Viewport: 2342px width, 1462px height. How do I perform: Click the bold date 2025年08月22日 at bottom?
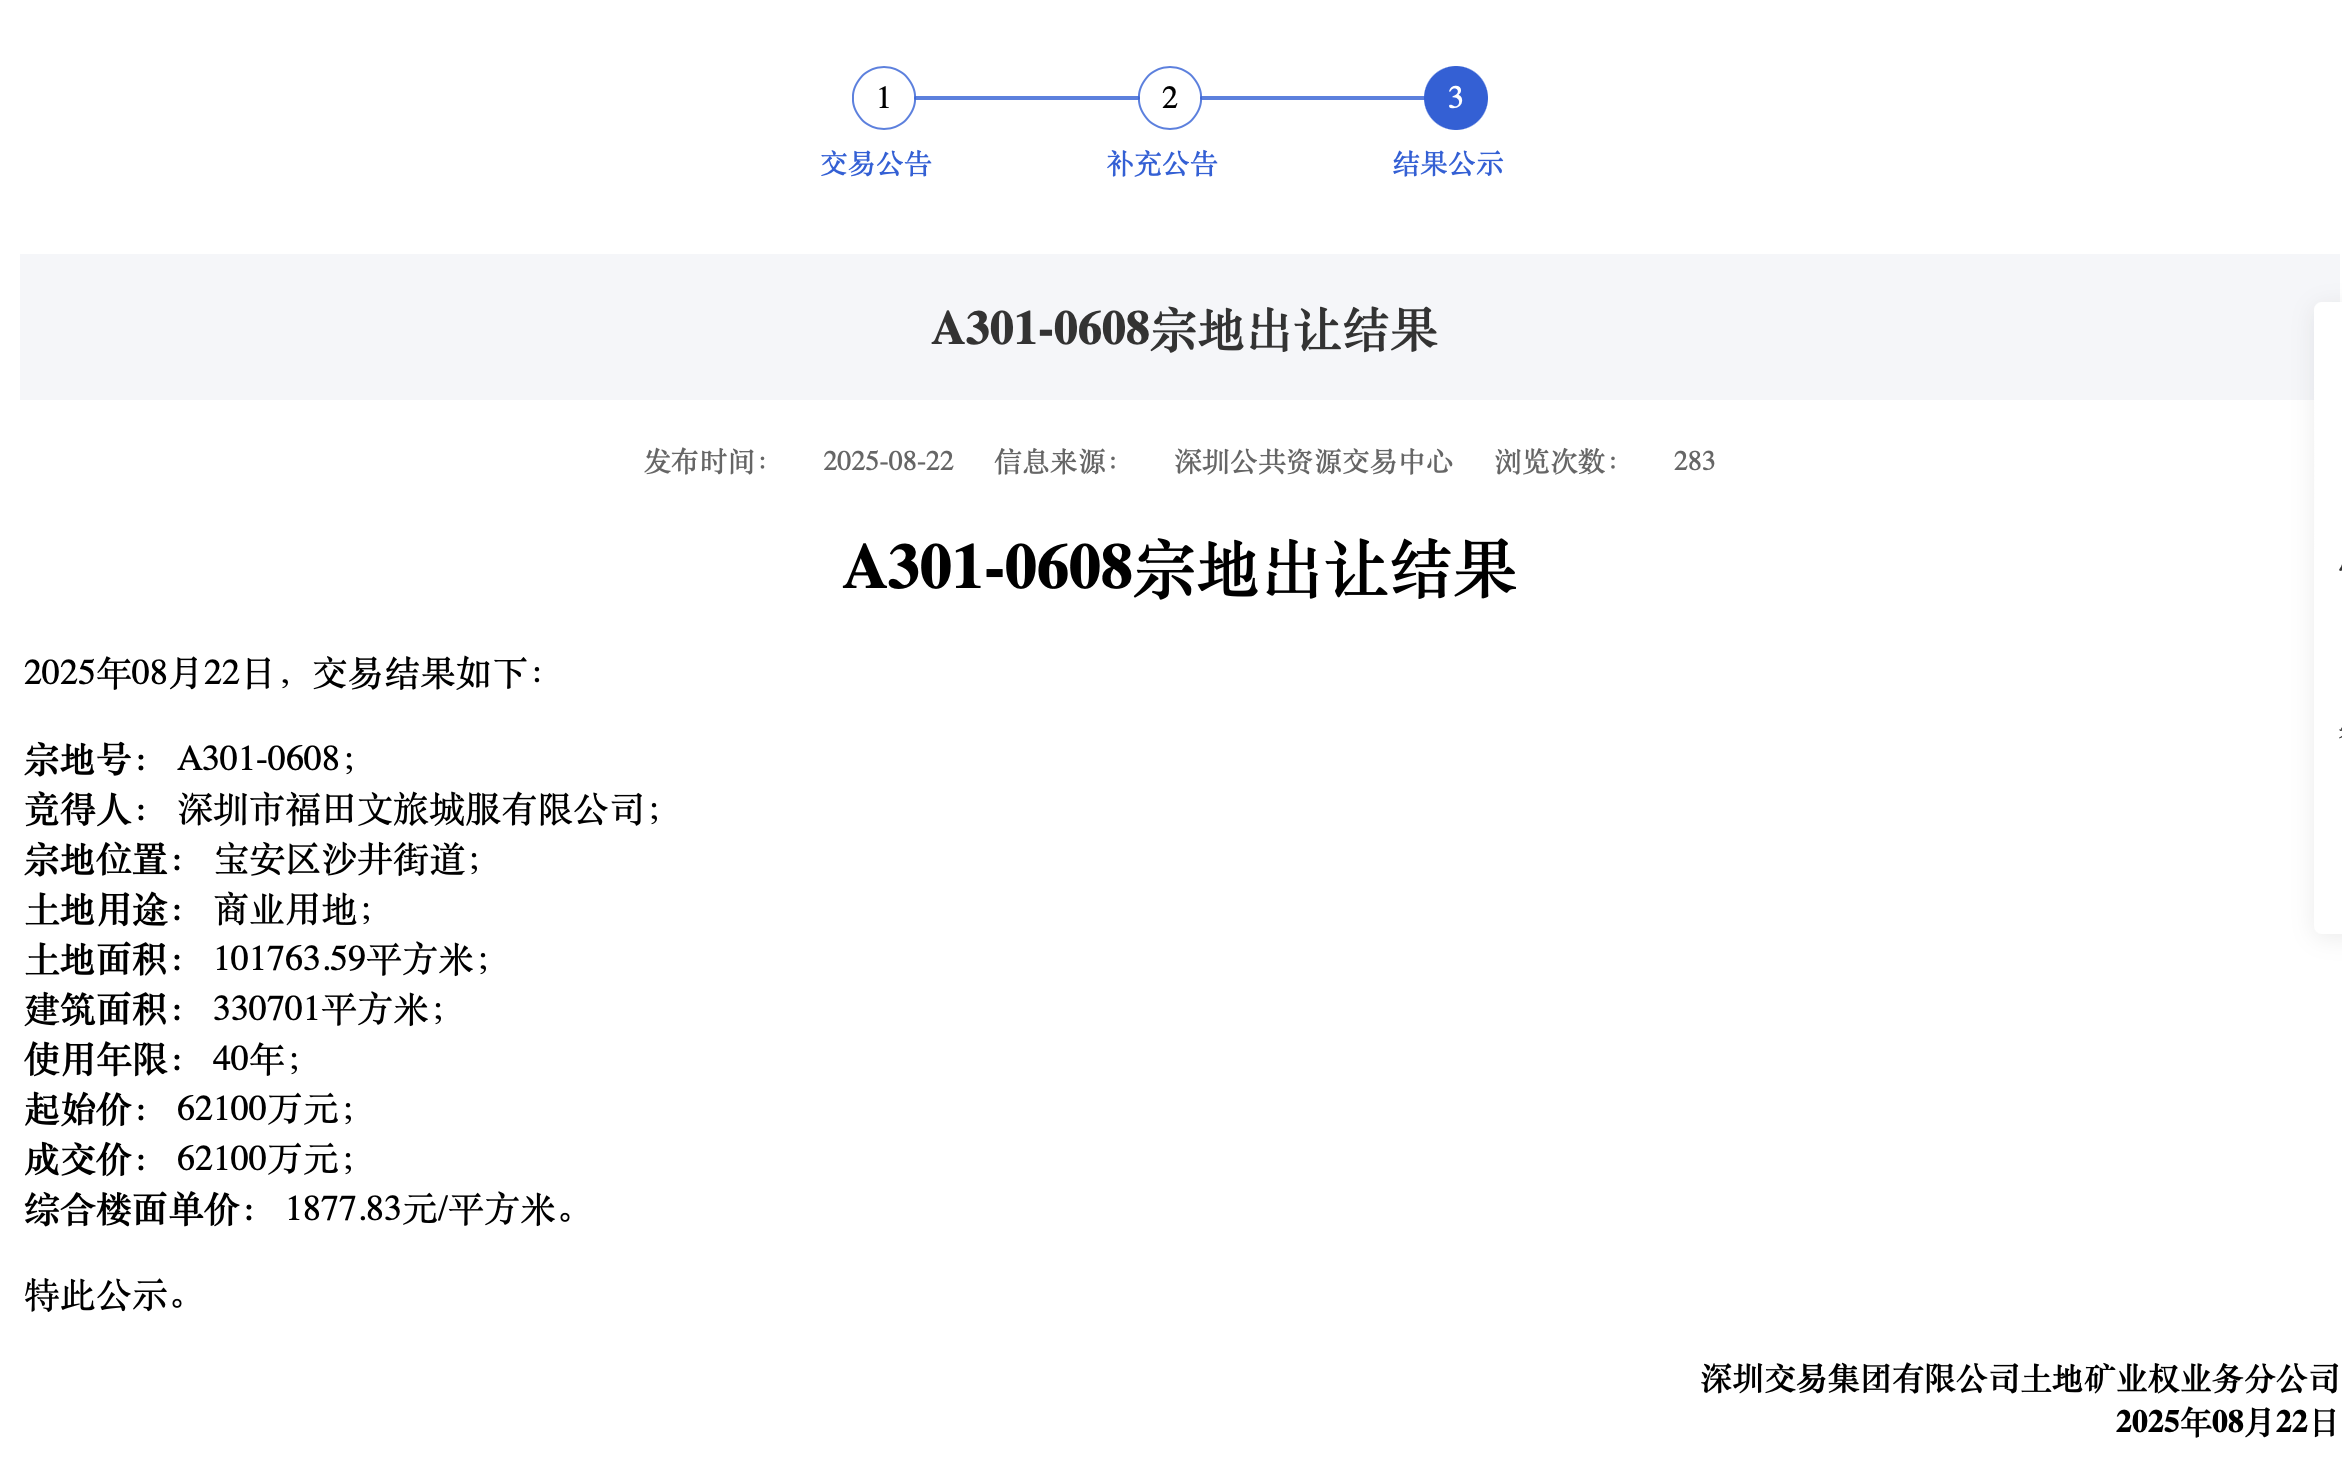pyautogui.click(x=2227, y=1422)
